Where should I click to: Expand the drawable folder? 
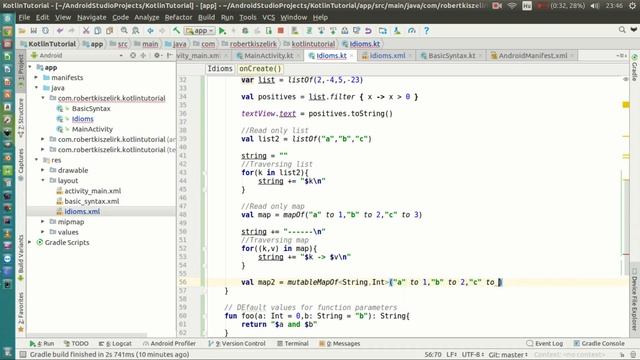tap(43, 170)
